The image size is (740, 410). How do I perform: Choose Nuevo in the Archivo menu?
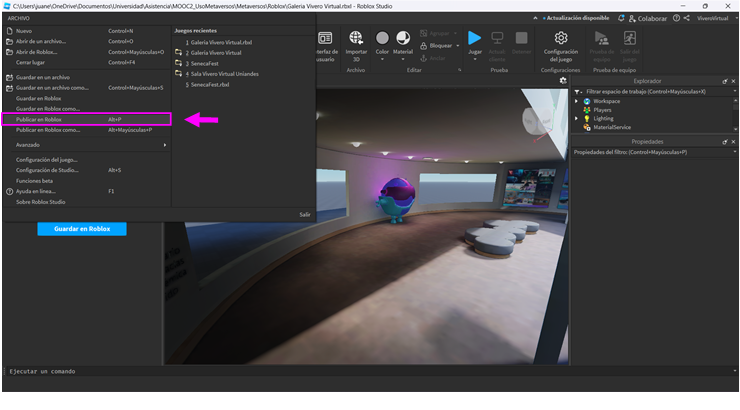point(87,31)
